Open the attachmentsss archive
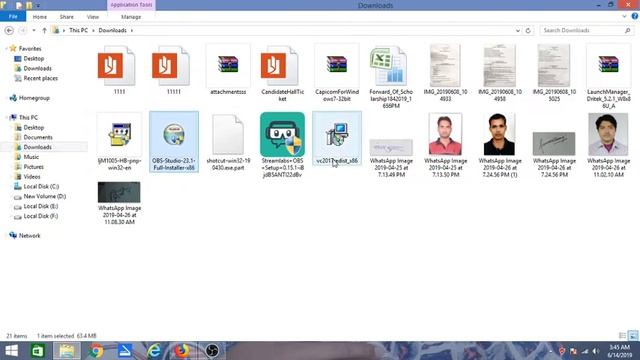 pos(228,64)
